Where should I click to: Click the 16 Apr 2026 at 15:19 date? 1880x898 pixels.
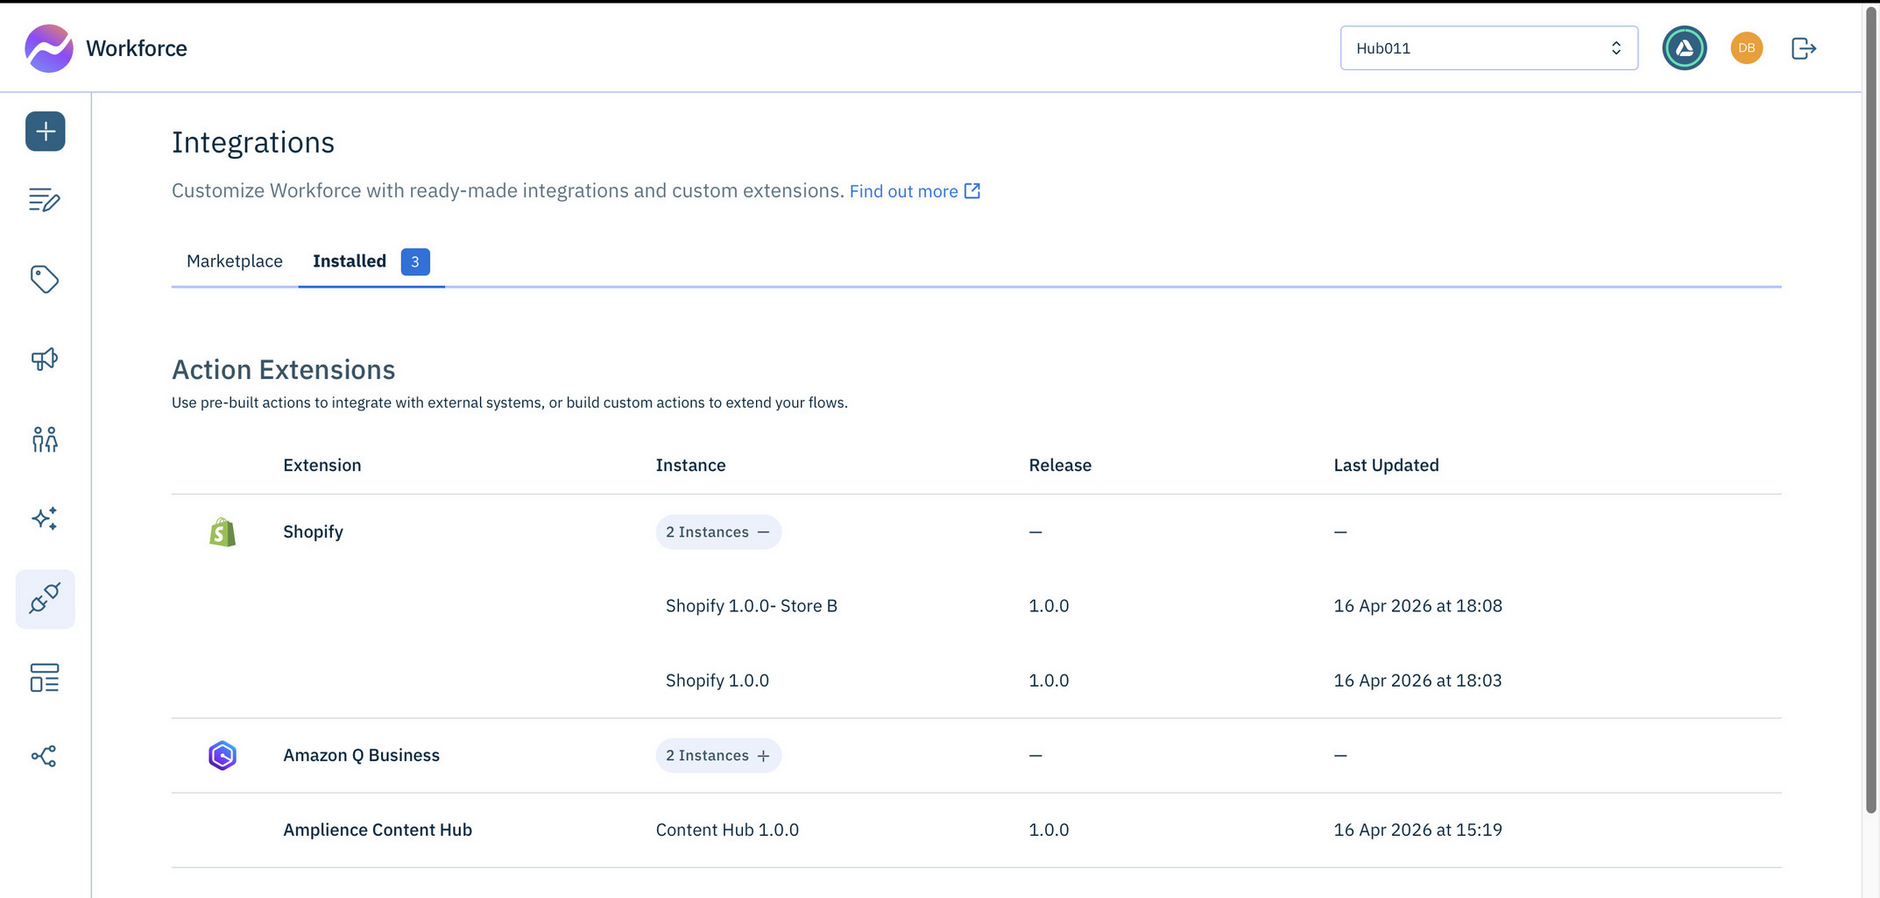click(1418, 830)
